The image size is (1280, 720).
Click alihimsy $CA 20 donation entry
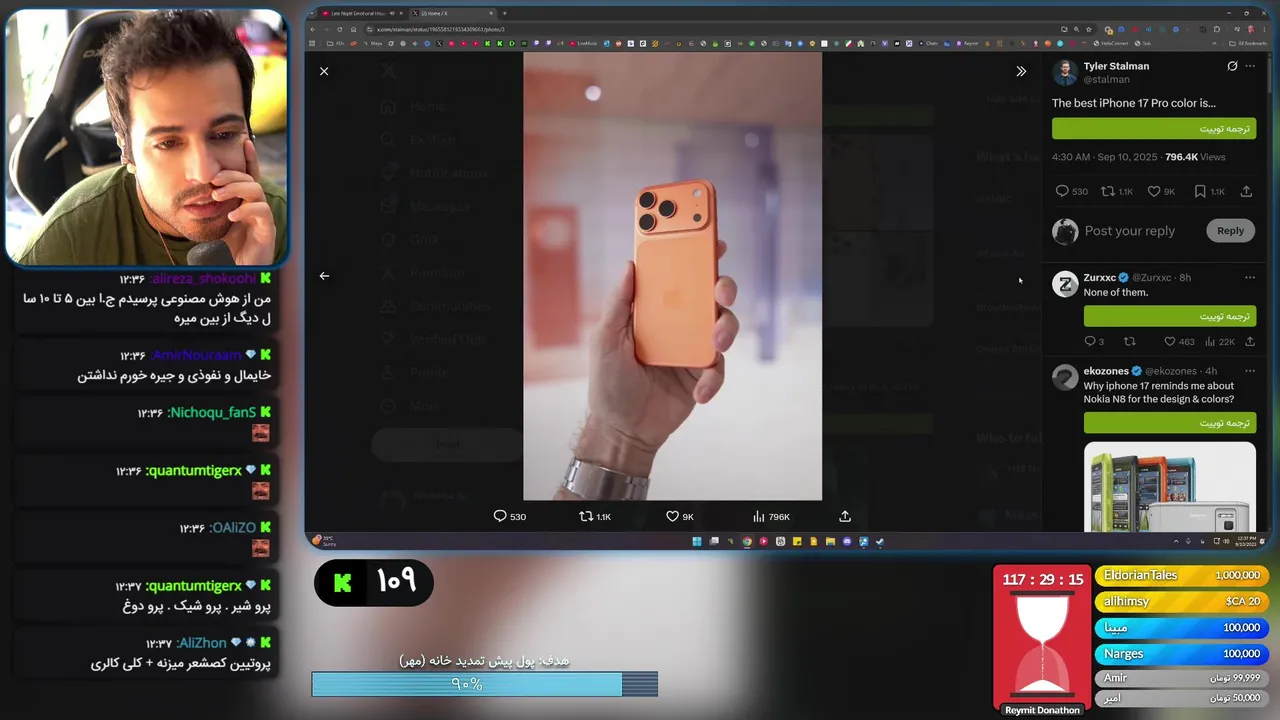coord(1182,601)
